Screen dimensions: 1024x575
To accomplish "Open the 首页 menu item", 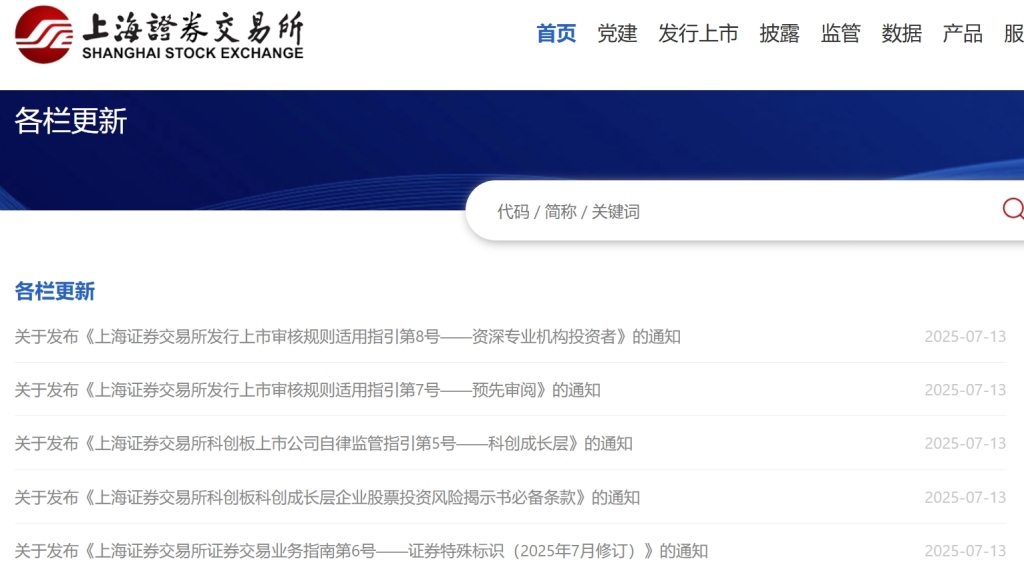I will point(556,33).
